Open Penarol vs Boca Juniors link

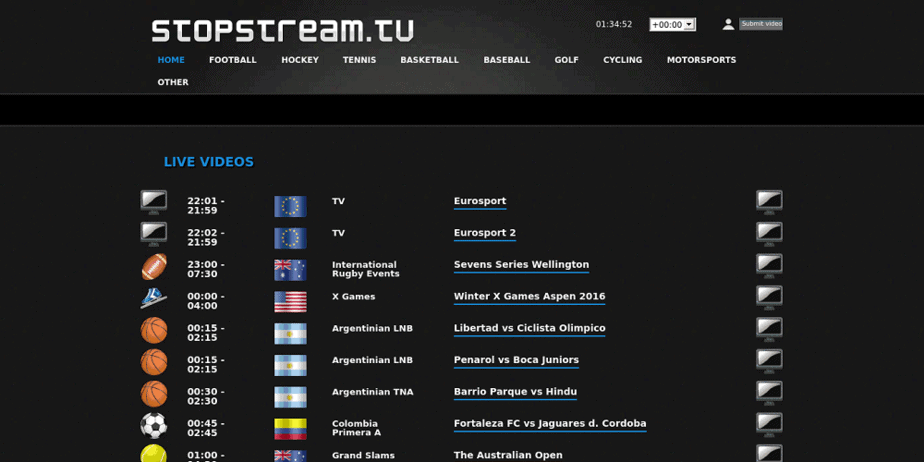point(516,360)
